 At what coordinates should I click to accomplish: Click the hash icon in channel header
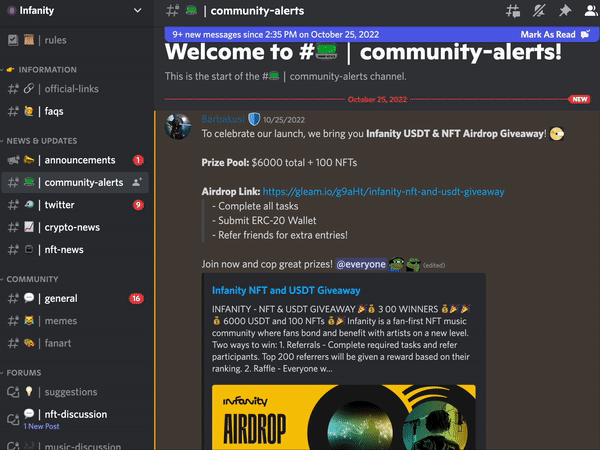point(172,11)
